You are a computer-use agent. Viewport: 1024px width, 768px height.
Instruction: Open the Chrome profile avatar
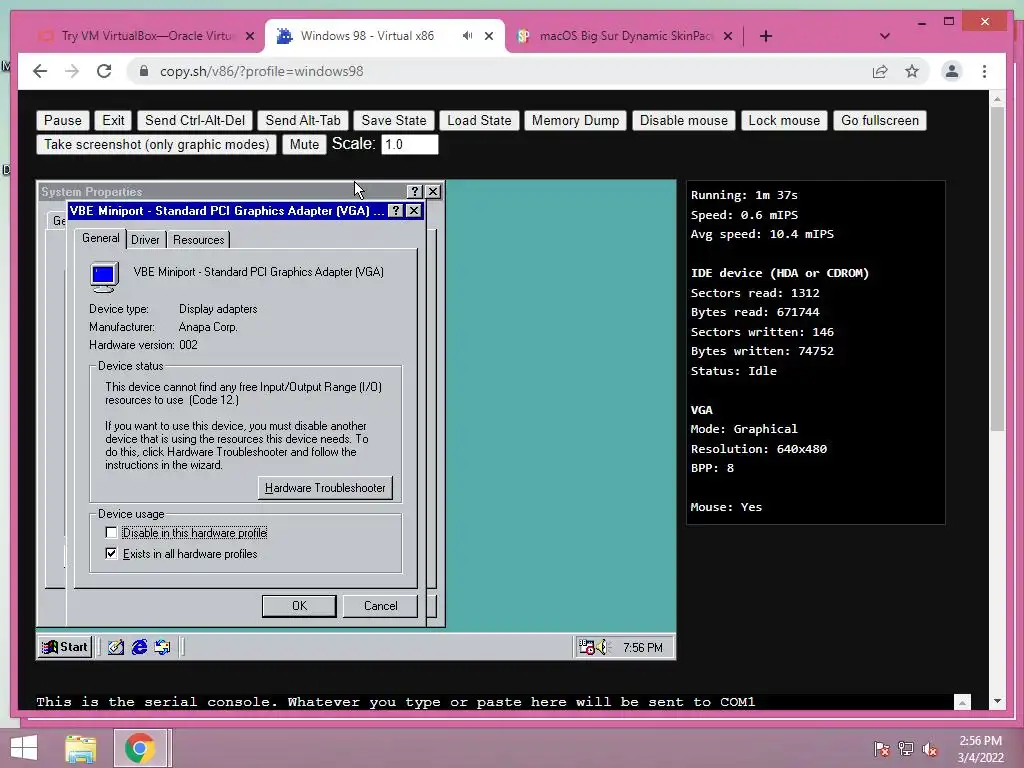coord(952,71)
